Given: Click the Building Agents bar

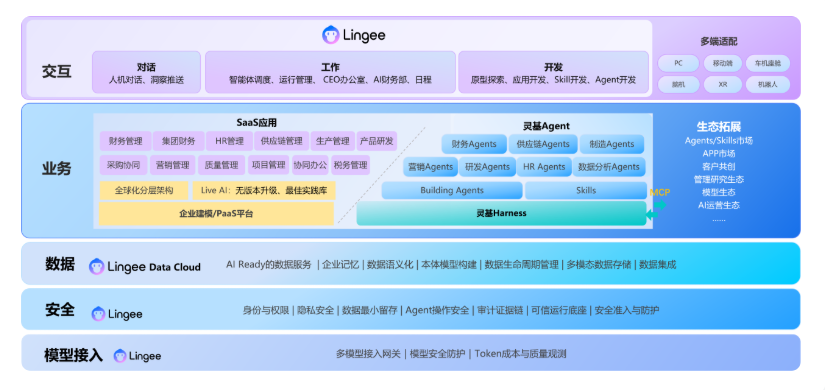Looking at the screenshot, I should [452, 190].
